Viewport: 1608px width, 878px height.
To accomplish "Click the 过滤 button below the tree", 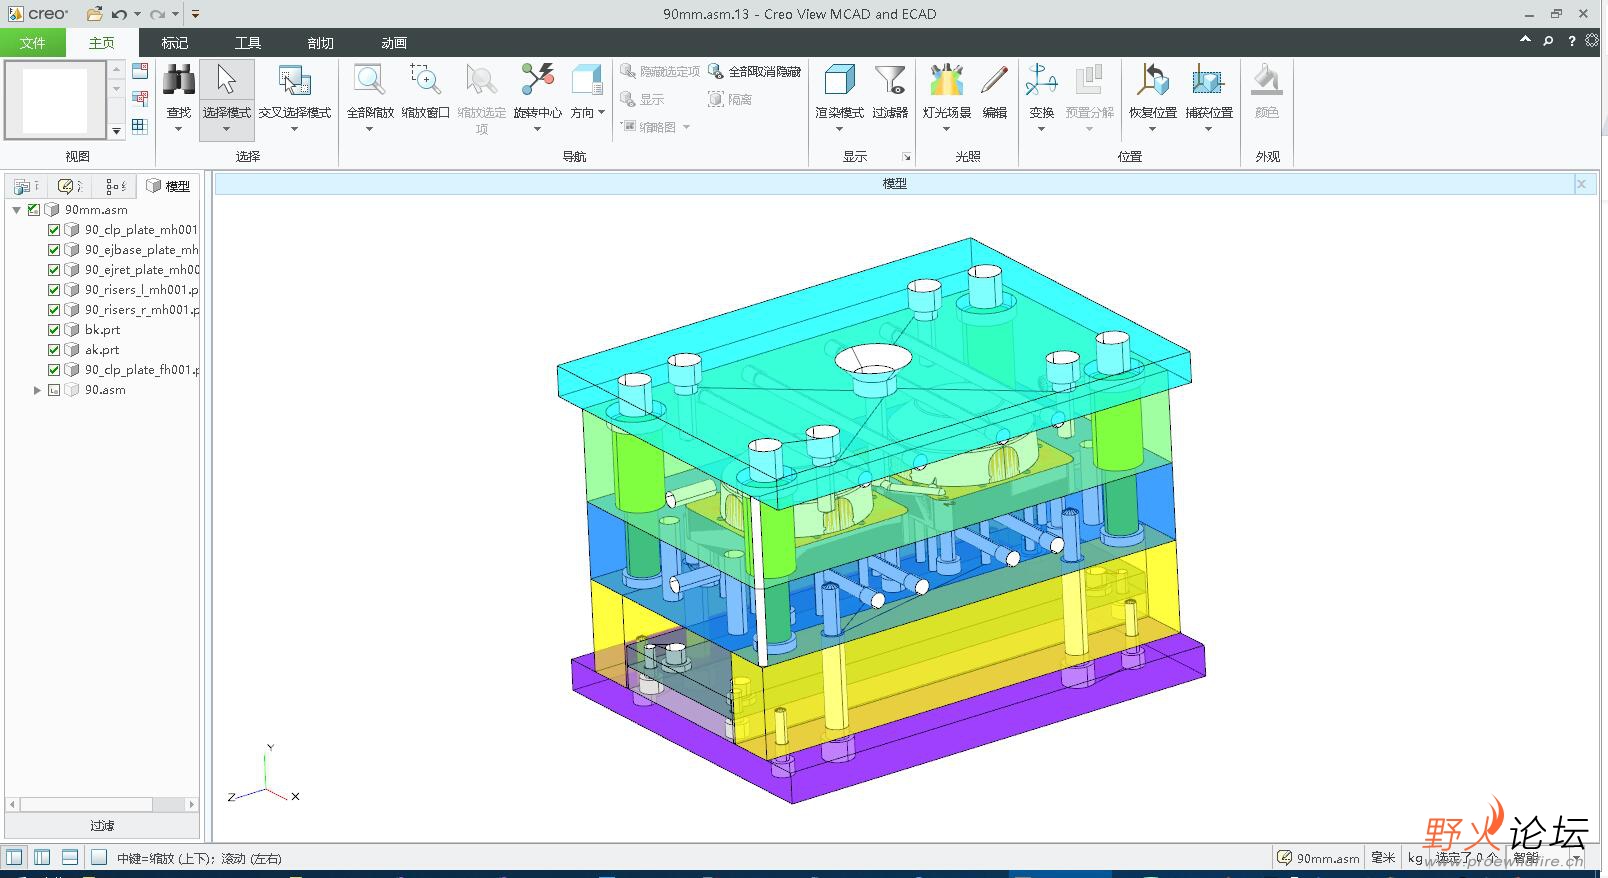I will click(x=102, y=826).
